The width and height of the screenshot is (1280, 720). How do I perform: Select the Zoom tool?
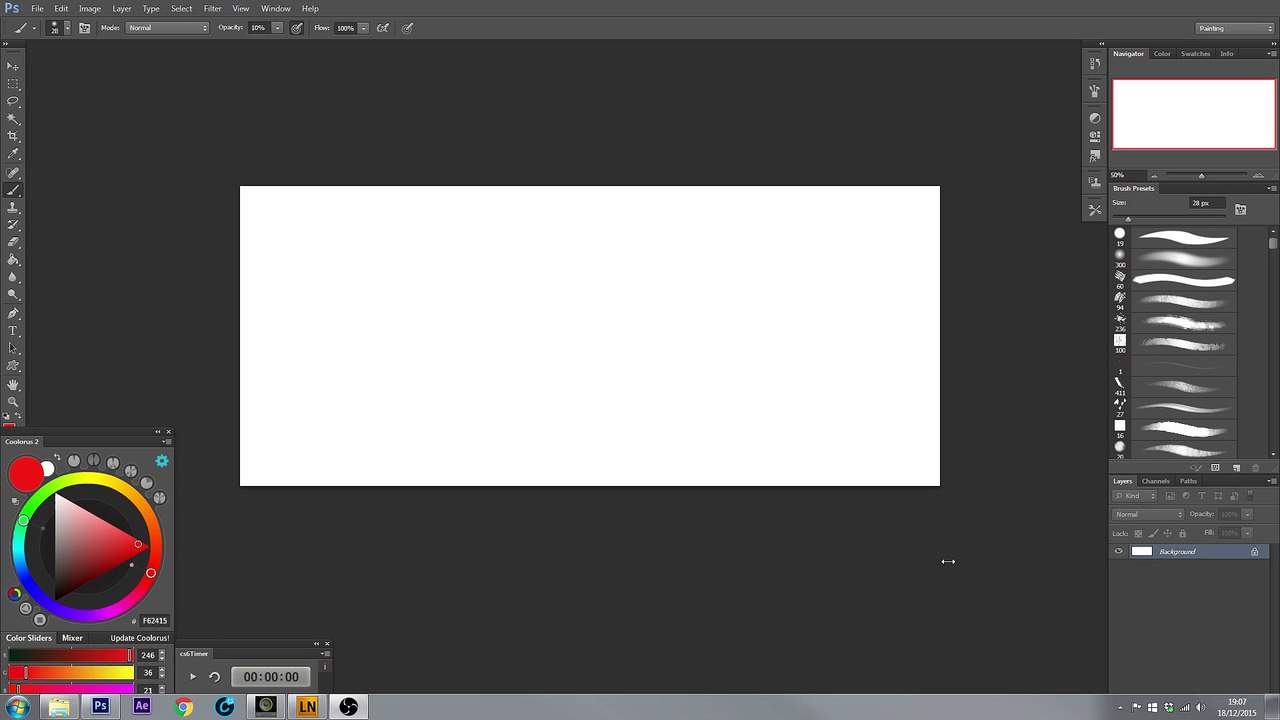coord(13,402)
